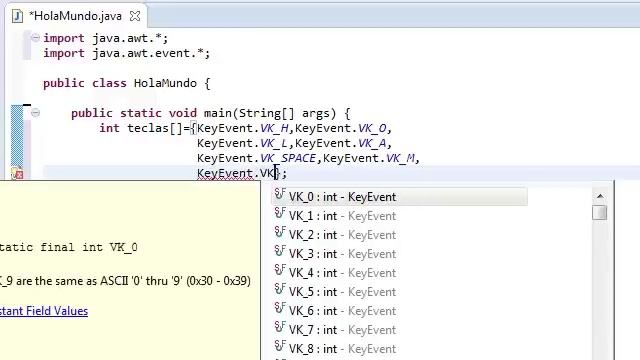Click the static field icon beside VK_0
Image resolution: width=640 pixels, height=360 pixels.
point(280,194)
